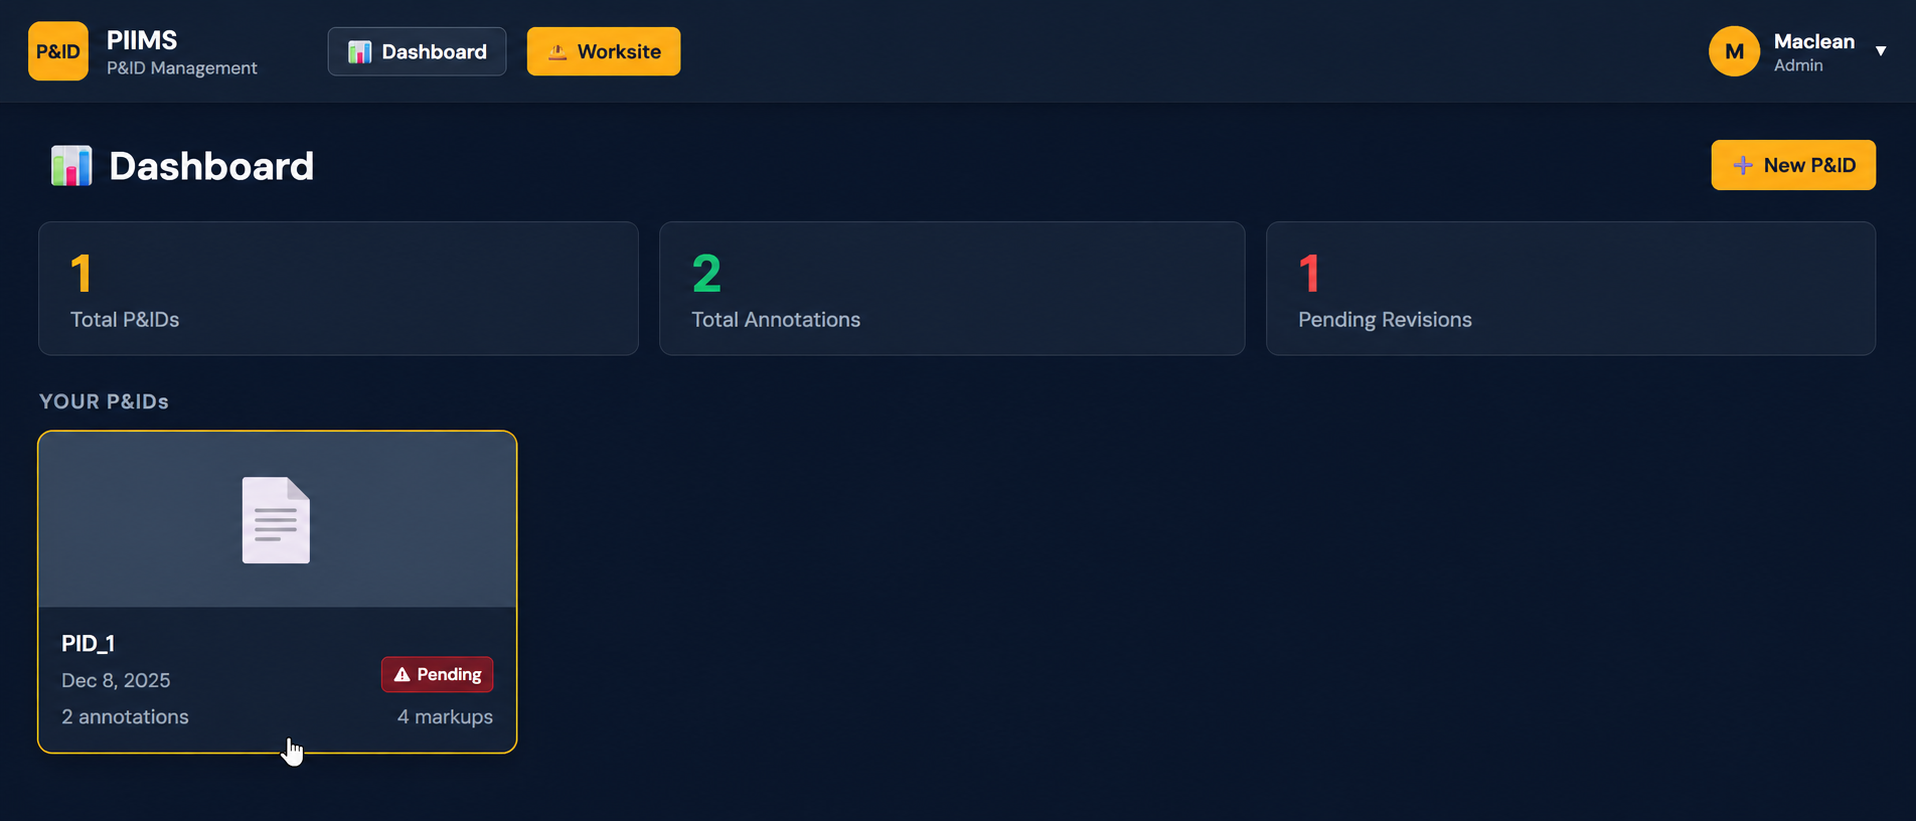Click the Maclean username text

1814,41
